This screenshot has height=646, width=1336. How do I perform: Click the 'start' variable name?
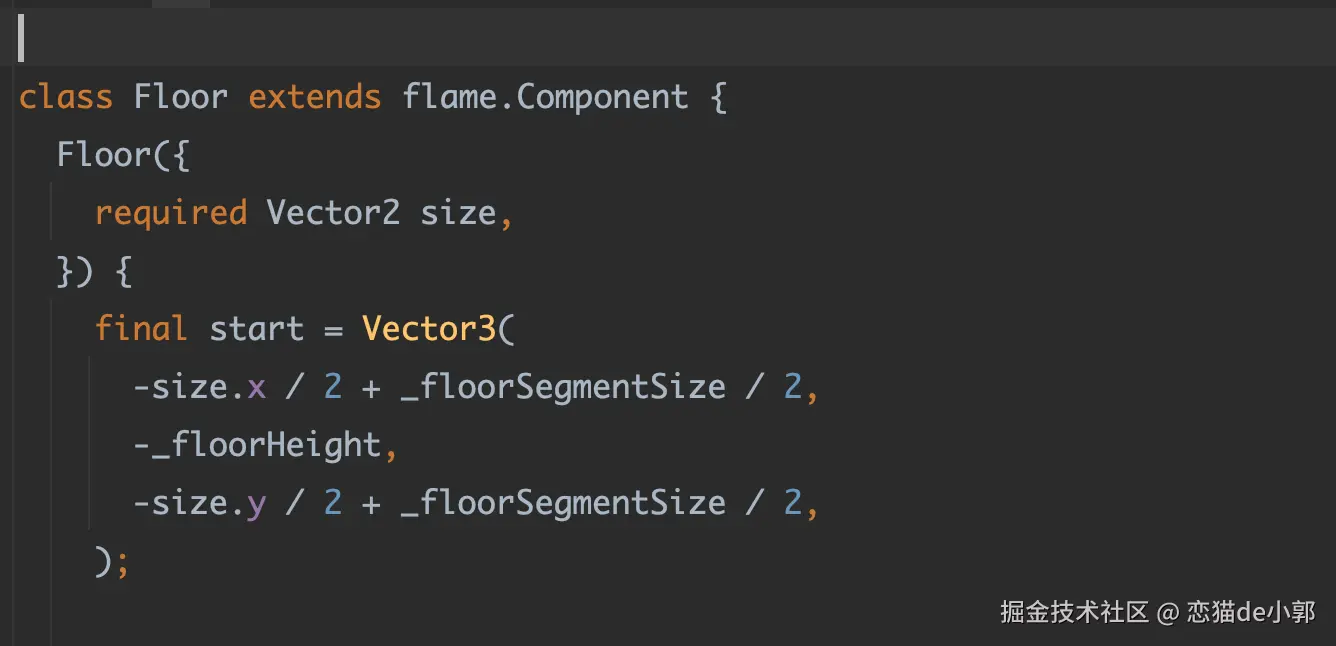click(256, 329)
